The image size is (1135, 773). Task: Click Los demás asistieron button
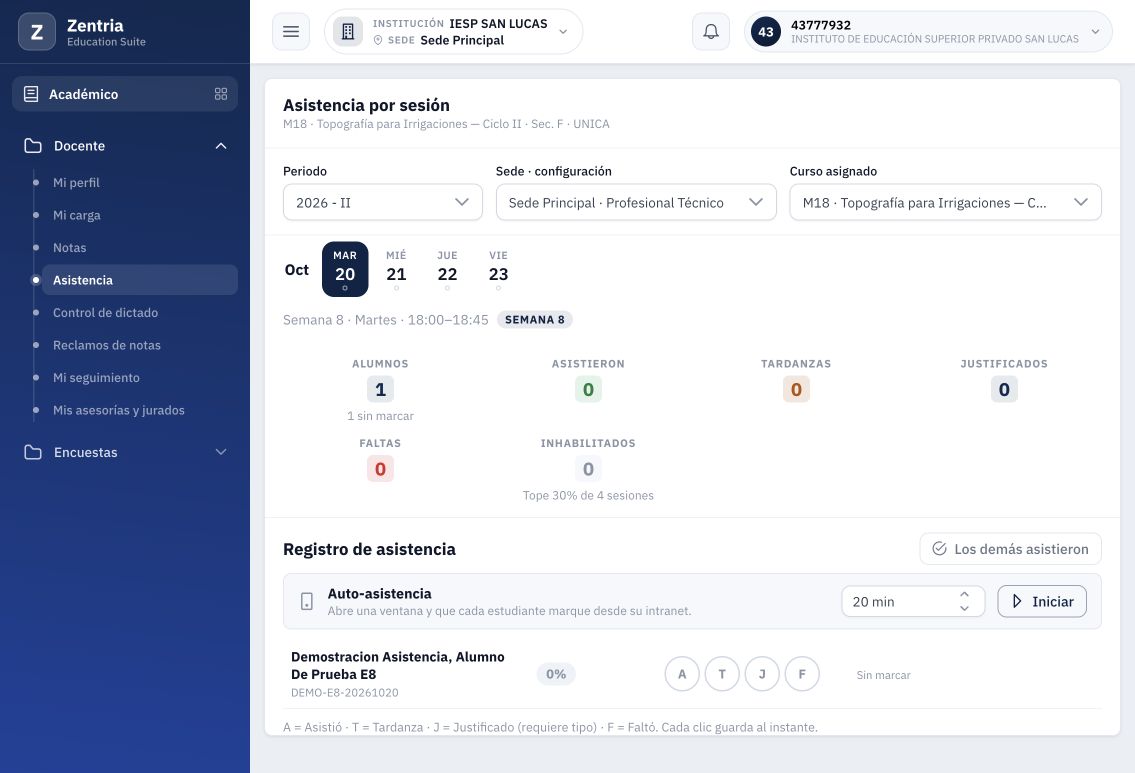click(1010, 549)
